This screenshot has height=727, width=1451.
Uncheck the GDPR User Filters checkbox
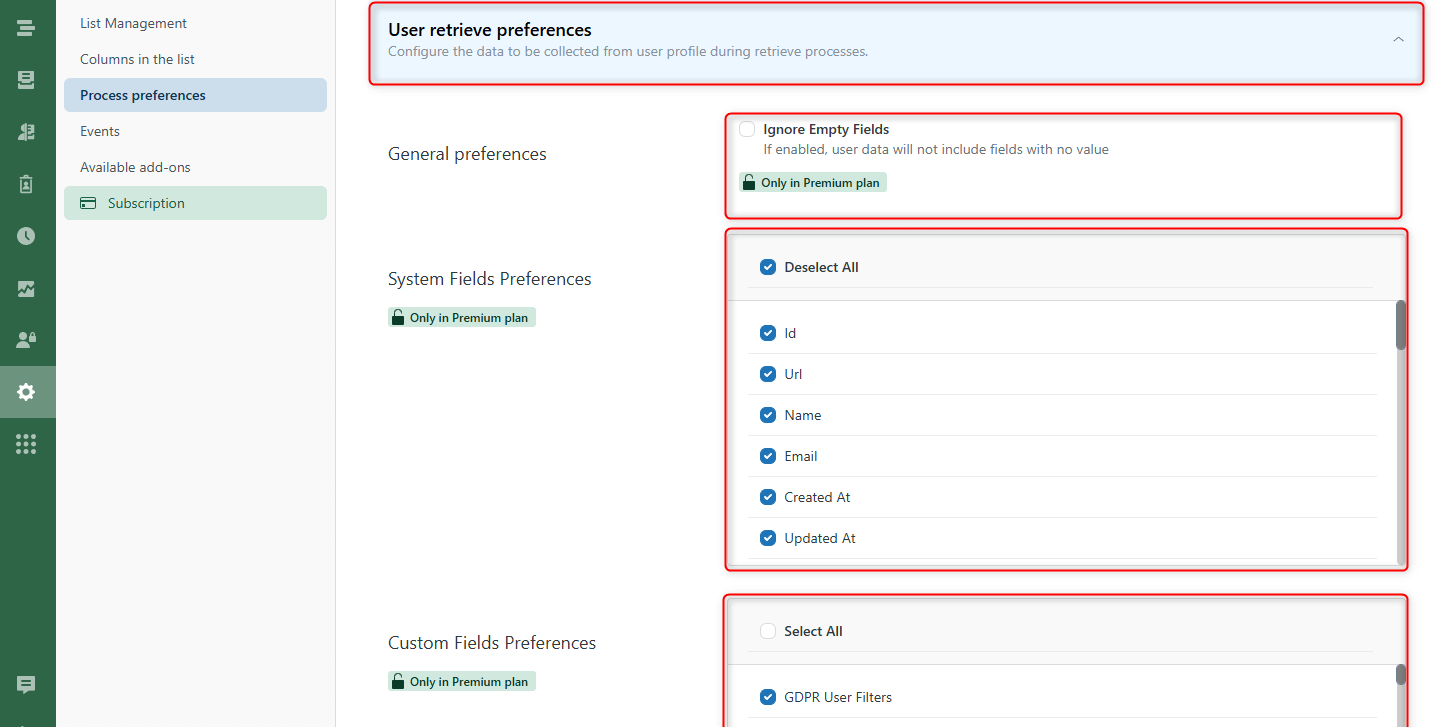768,697
